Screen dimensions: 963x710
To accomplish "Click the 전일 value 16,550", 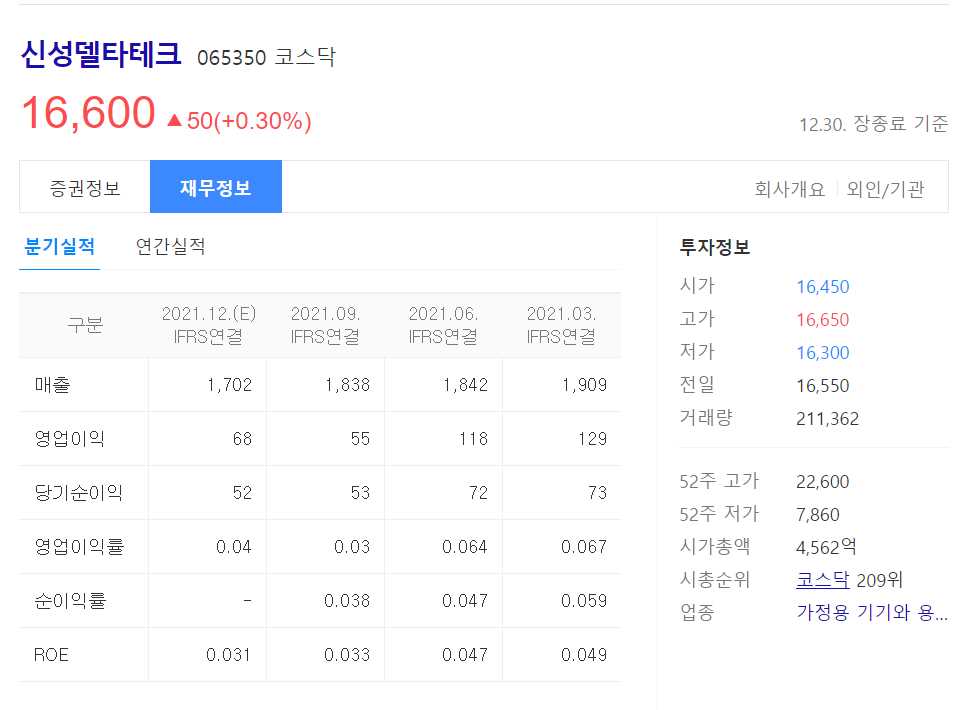I will tap(822, 386).
